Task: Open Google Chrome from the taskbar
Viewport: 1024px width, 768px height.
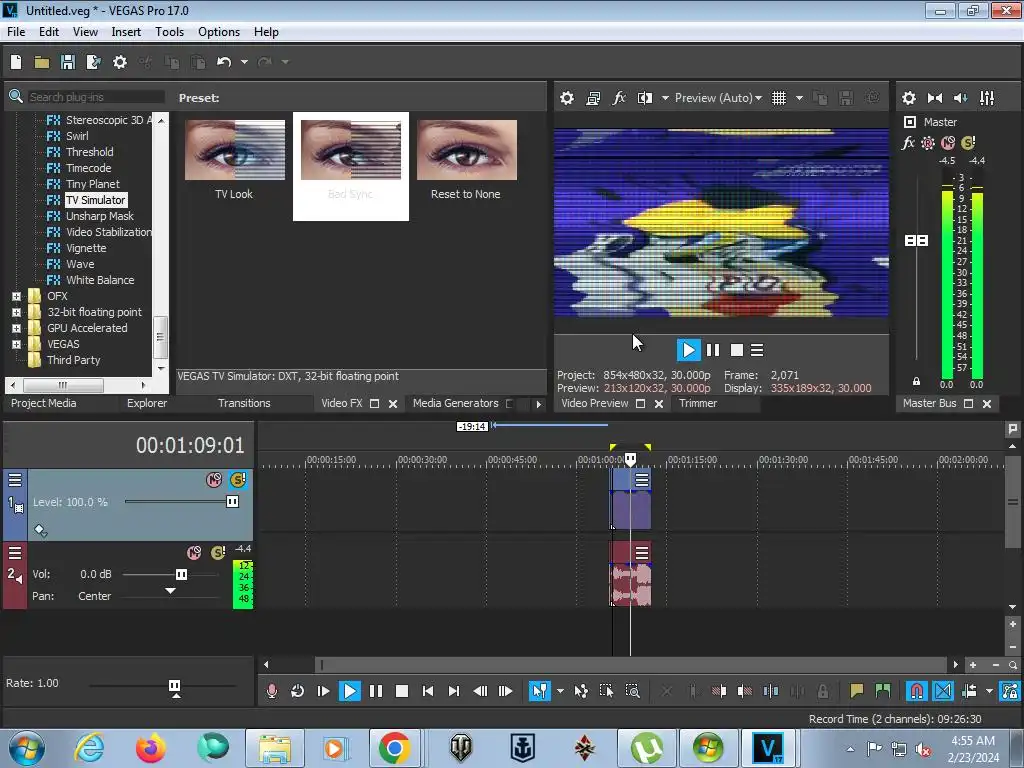Action: click(x=394, y=748)
